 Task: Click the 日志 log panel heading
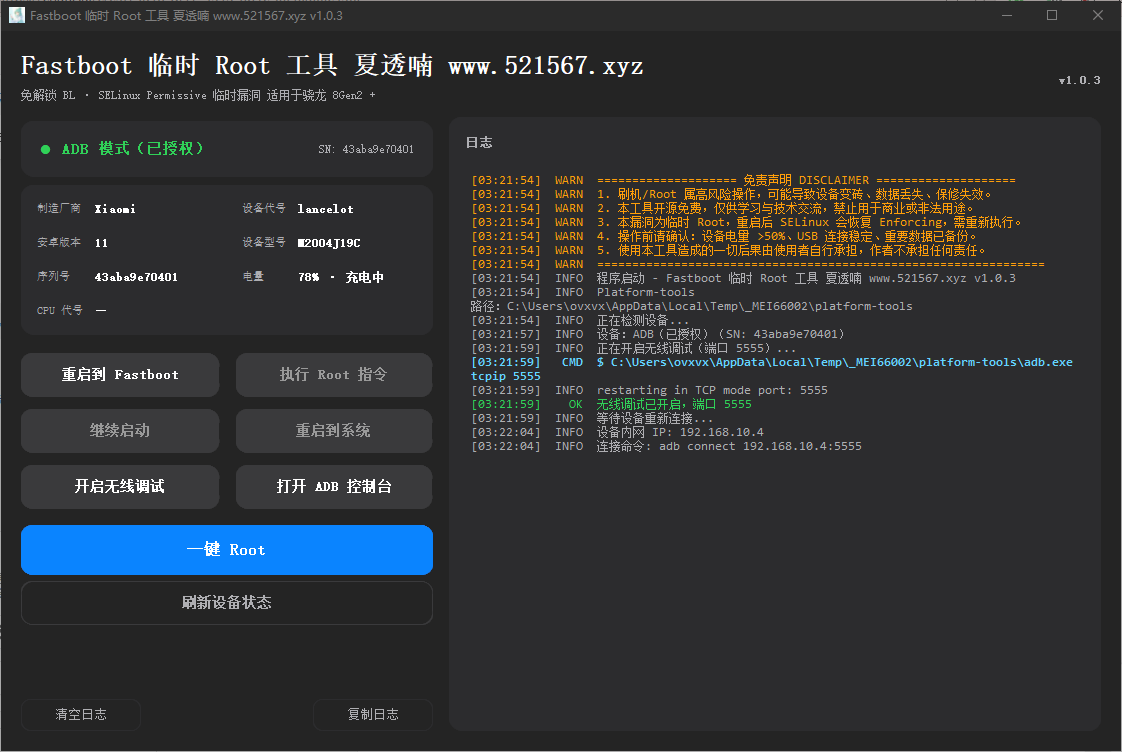pos(479,142)
